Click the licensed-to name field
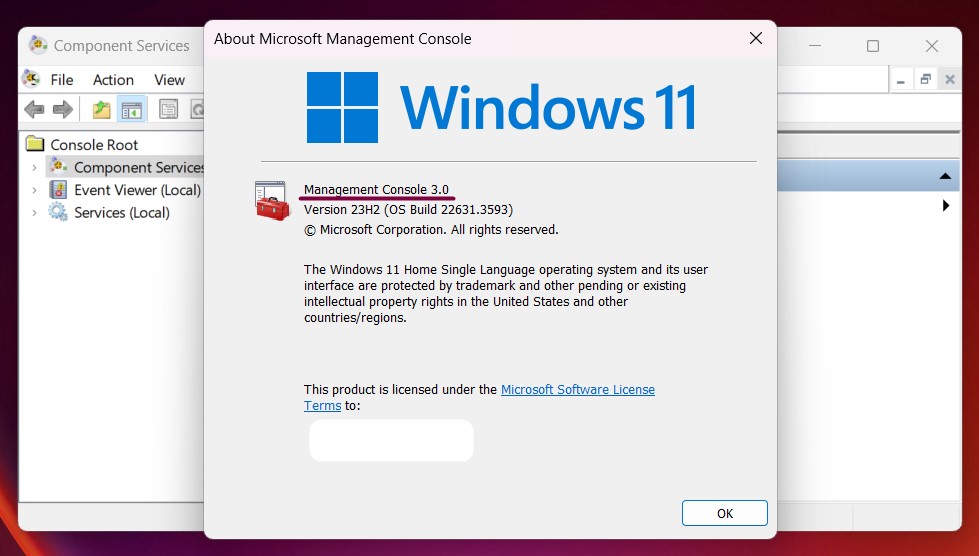Screen dimensions: 979x556 tap(391, 441)
